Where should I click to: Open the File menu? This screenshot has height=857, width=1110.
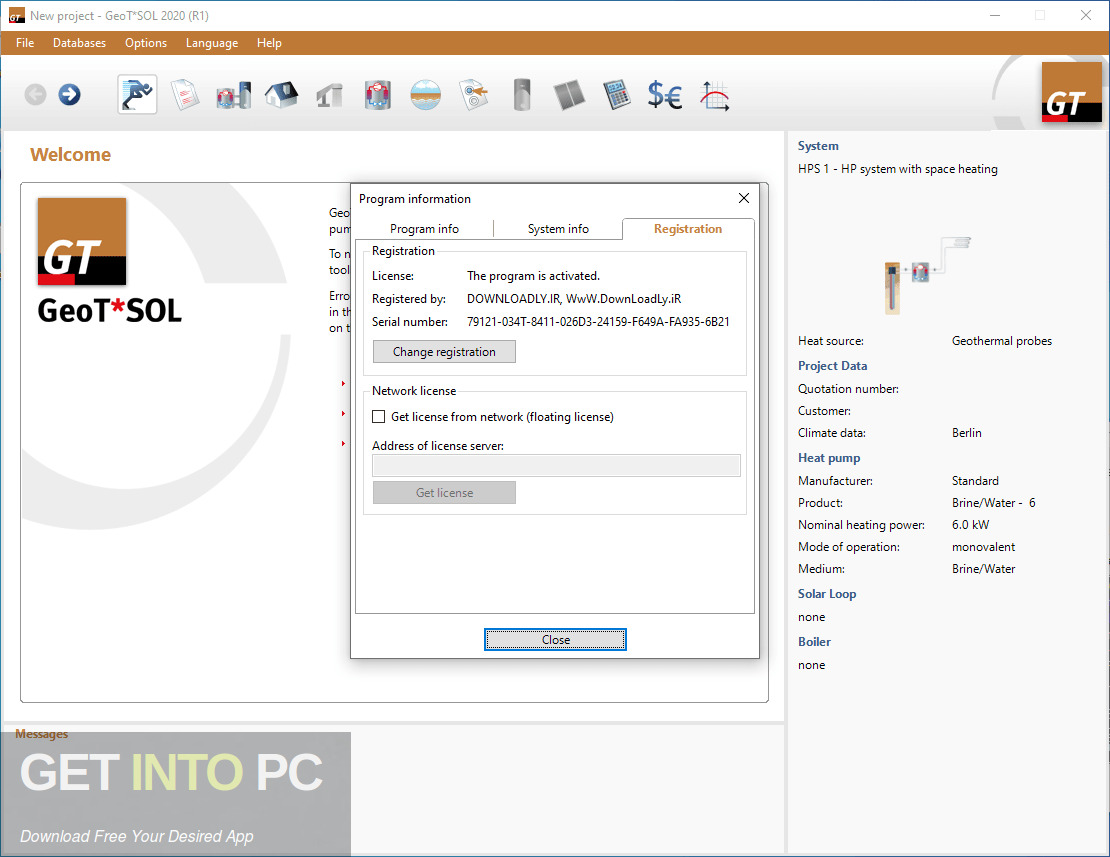pyautogui.click(x=25, y=43)
